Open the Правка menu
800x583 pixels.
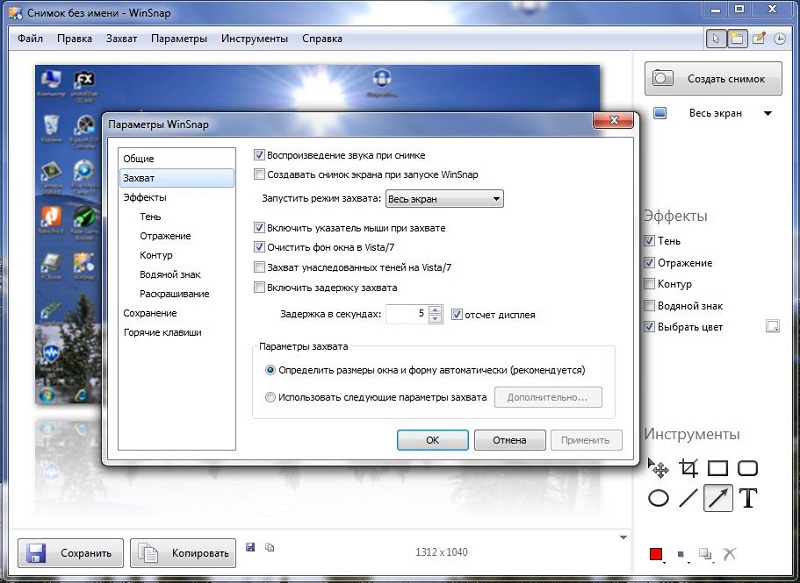click(74, 39)
